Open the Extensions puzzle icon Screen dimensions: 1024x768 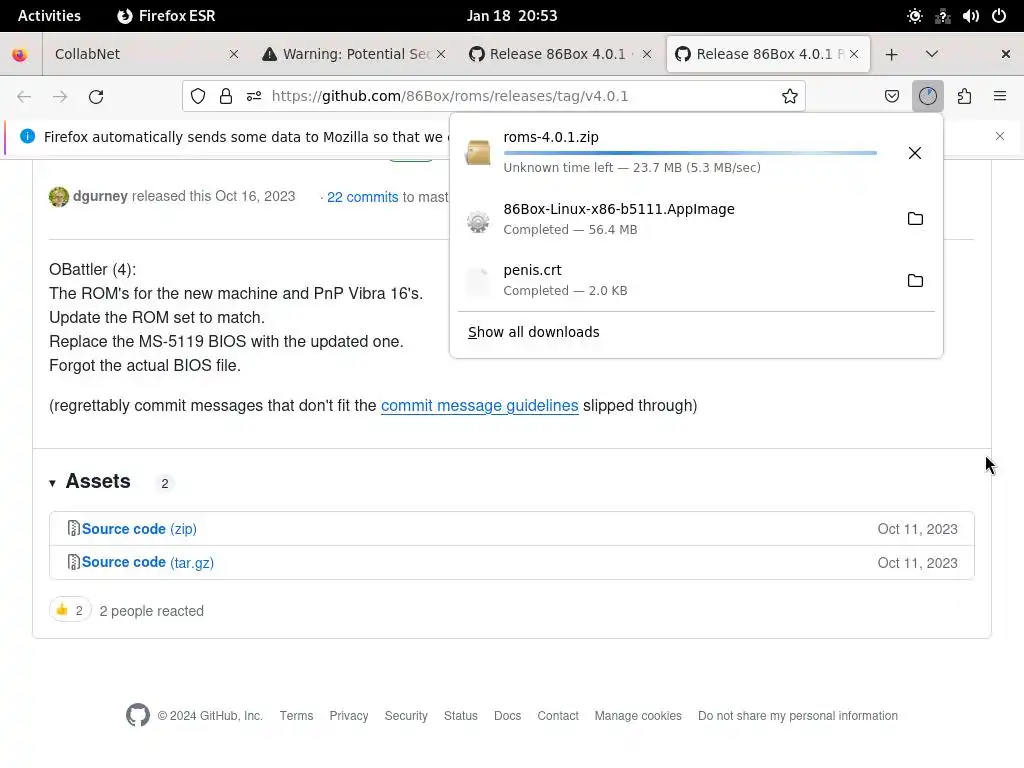965,97
